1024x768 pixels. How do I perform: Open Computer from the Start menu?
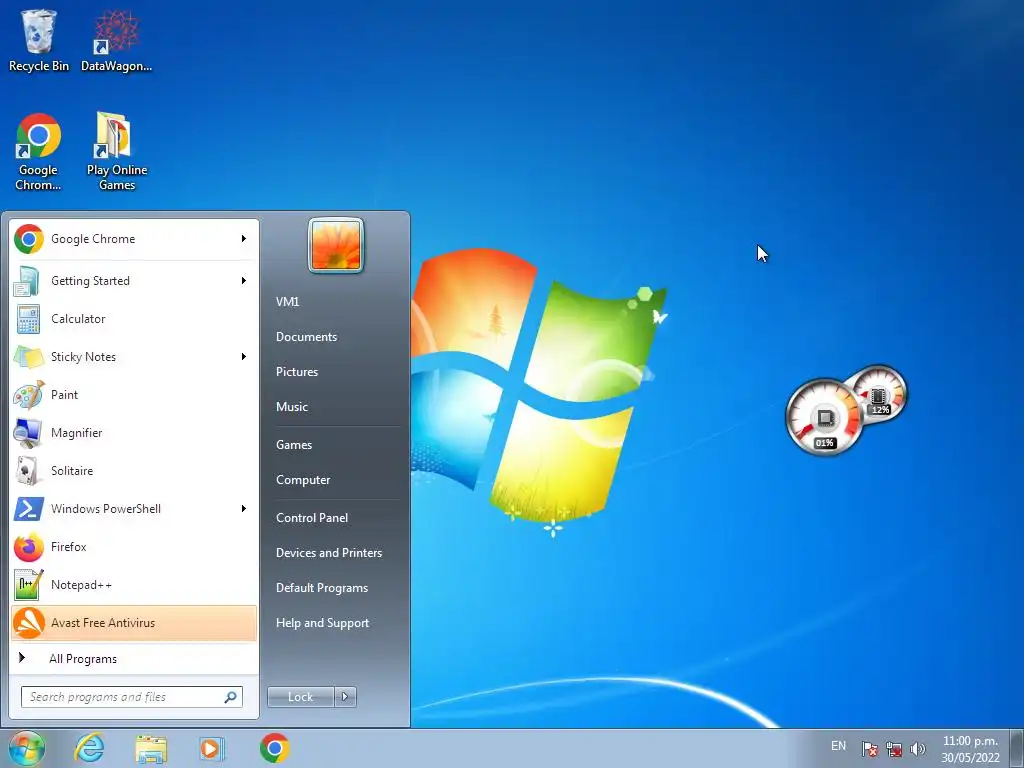coord(303,480)
